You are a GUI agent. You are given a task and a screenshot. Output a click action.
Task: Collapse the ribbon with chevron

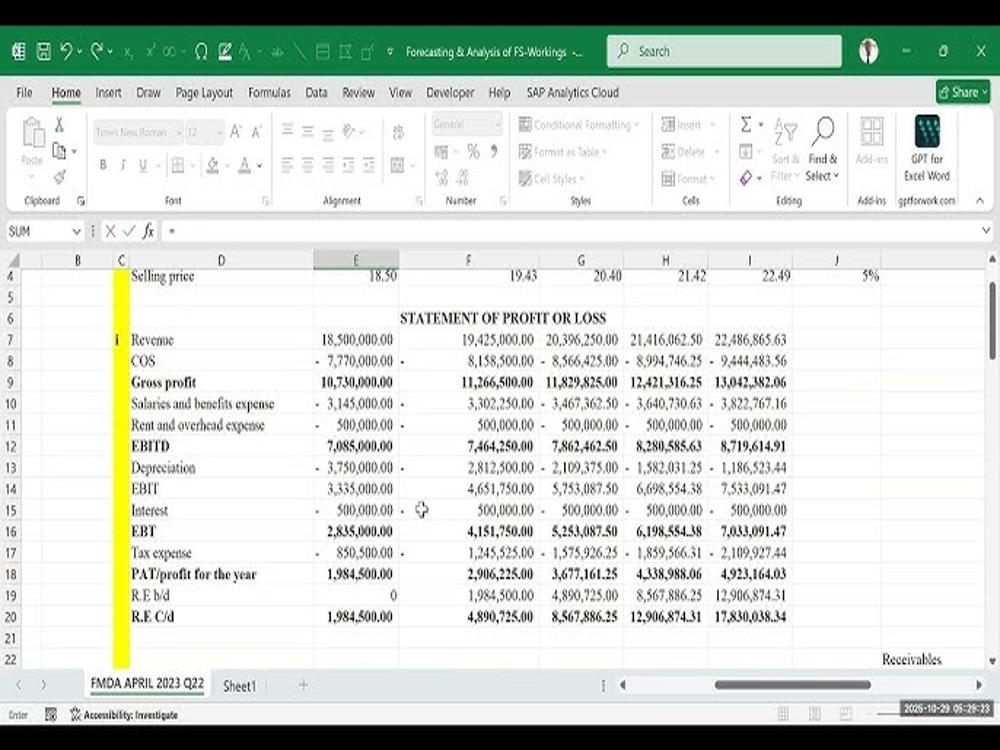click(980, 200)
